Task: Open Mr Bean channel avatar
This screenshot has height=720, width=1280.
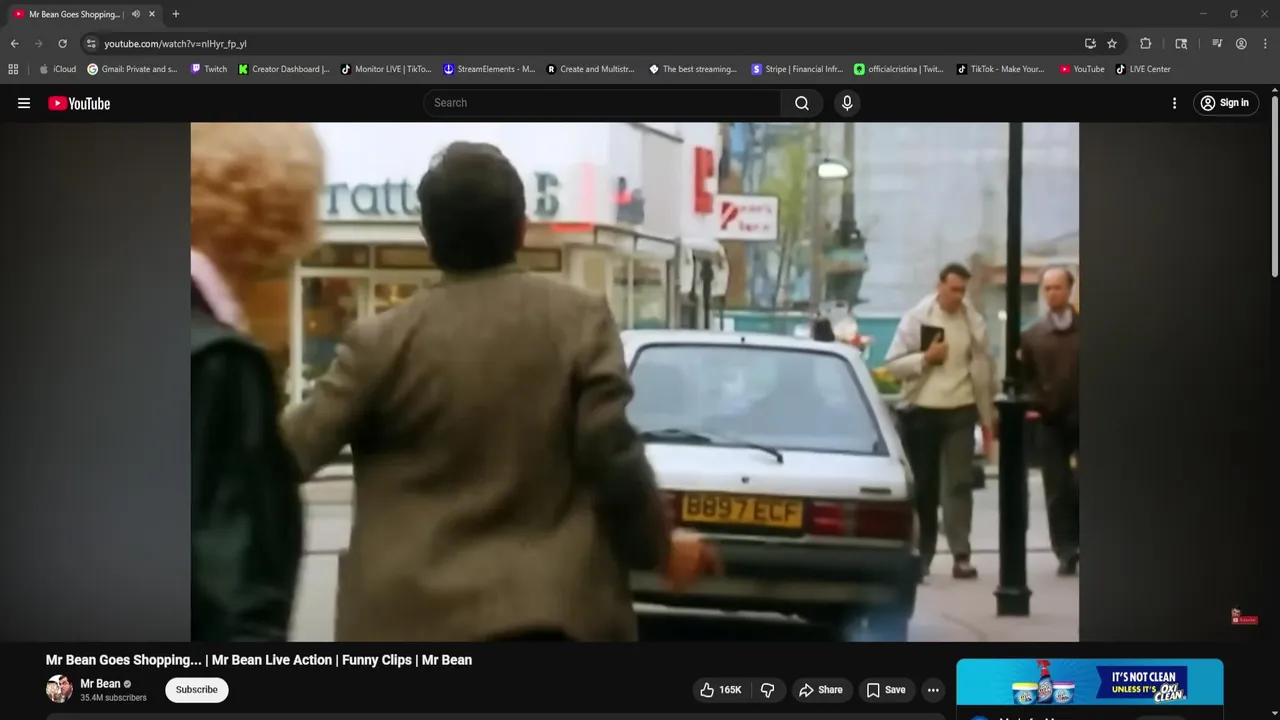Action: point(59,689)
